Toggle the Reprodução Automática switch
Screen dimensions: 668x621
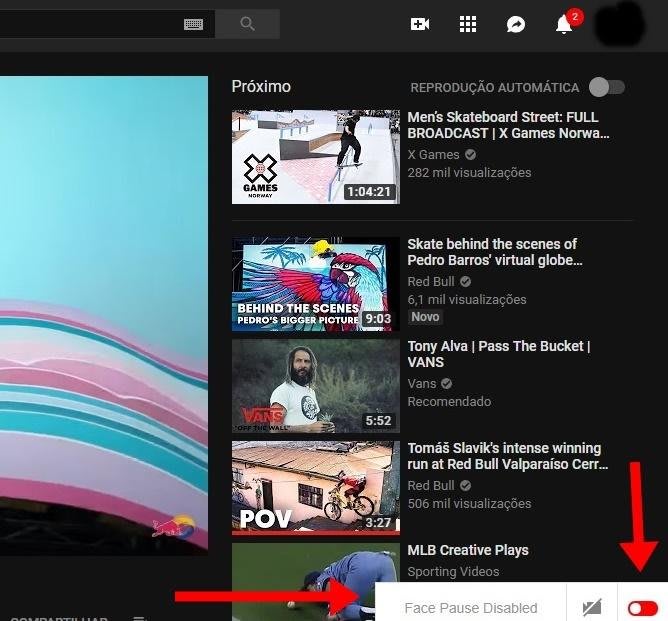(x=606, y=87)
